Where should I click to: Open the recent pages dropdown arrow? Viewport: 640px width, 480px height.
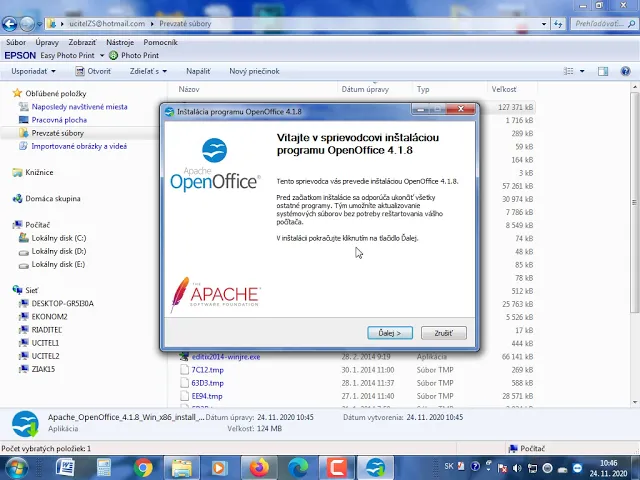pos(39,24)
